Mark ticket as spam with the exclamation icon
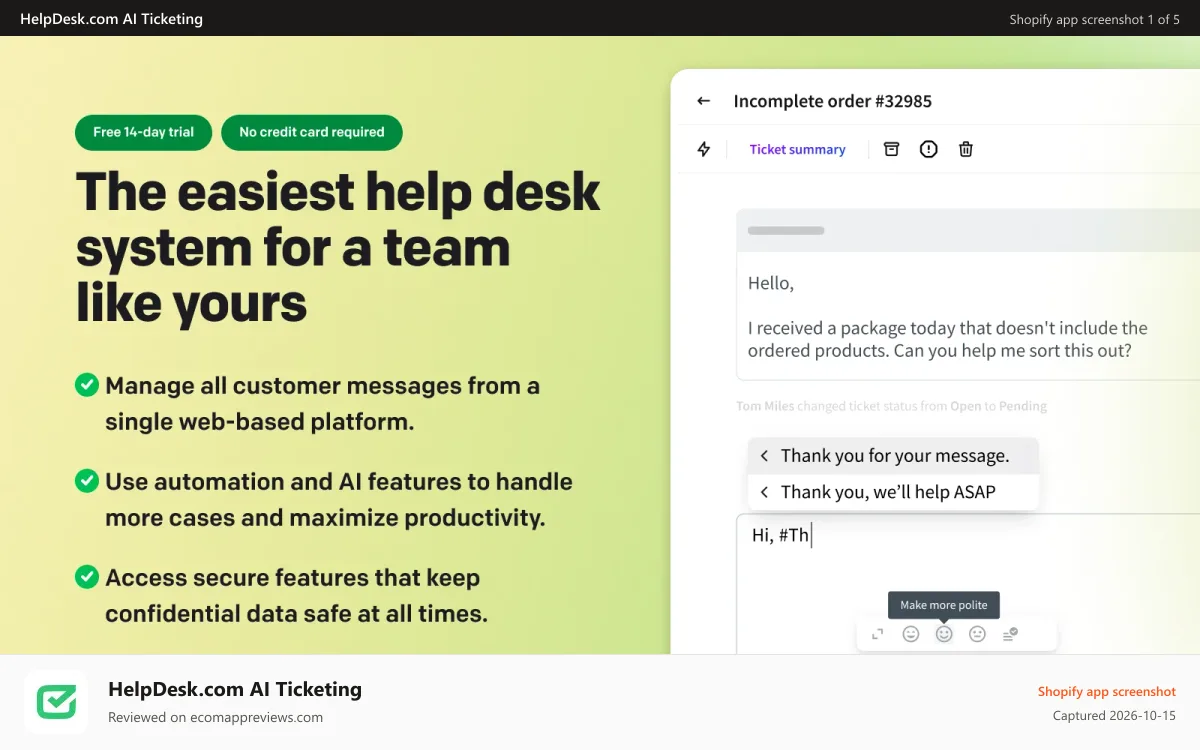Image resolution: width=1200 pixels, height=750 pixels. point(929,149)
